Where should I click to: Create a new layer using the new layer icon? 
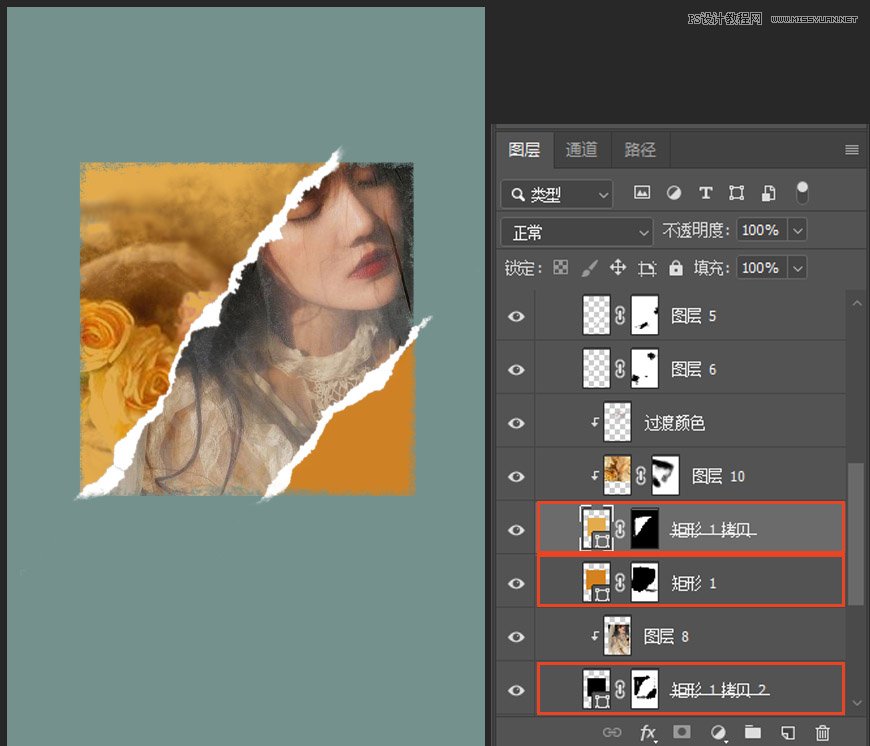point(786,732)
